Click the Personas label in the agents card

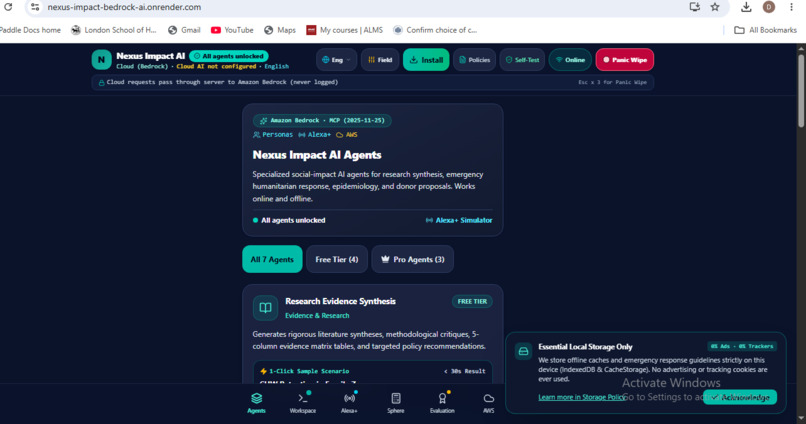click(273, 135)
